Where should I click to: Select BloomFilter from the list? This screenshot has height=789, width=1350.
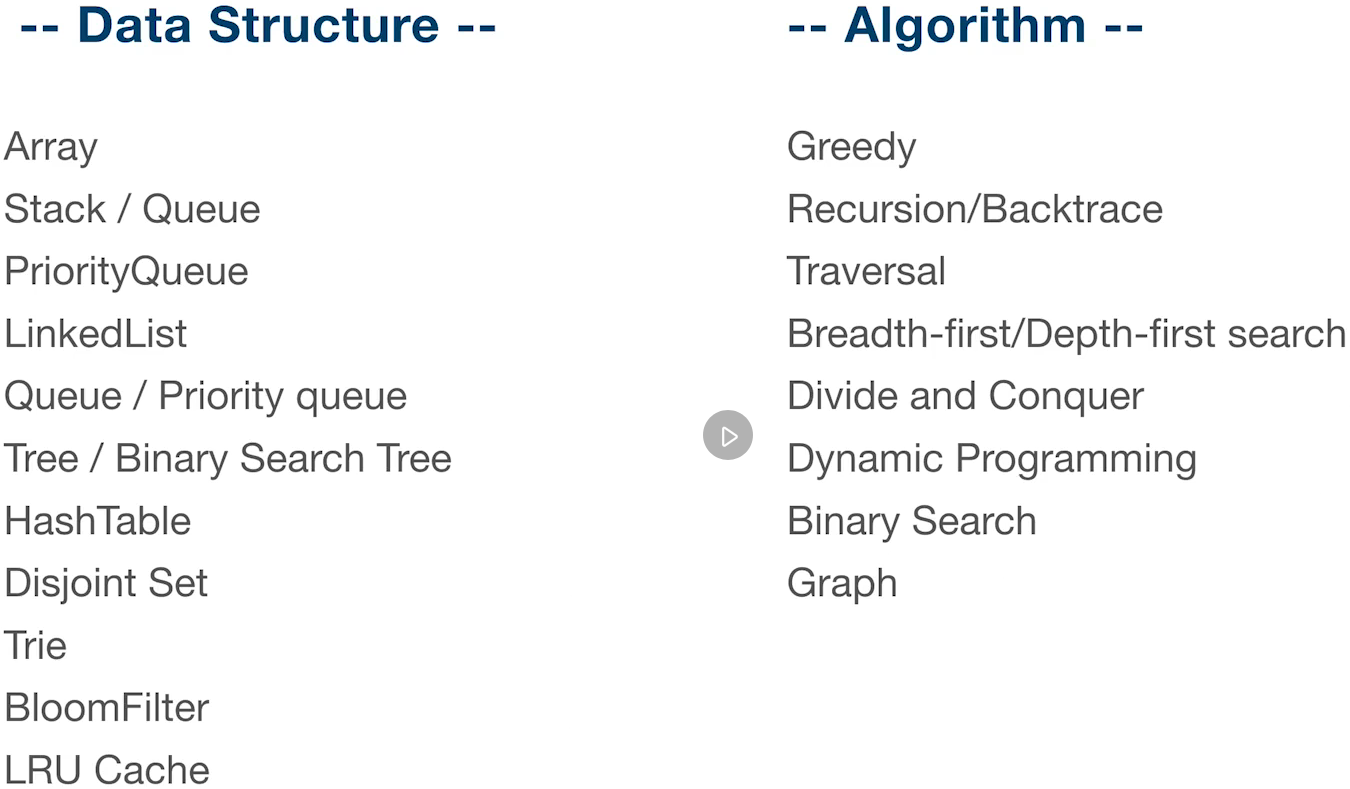[x=107, y=707]
